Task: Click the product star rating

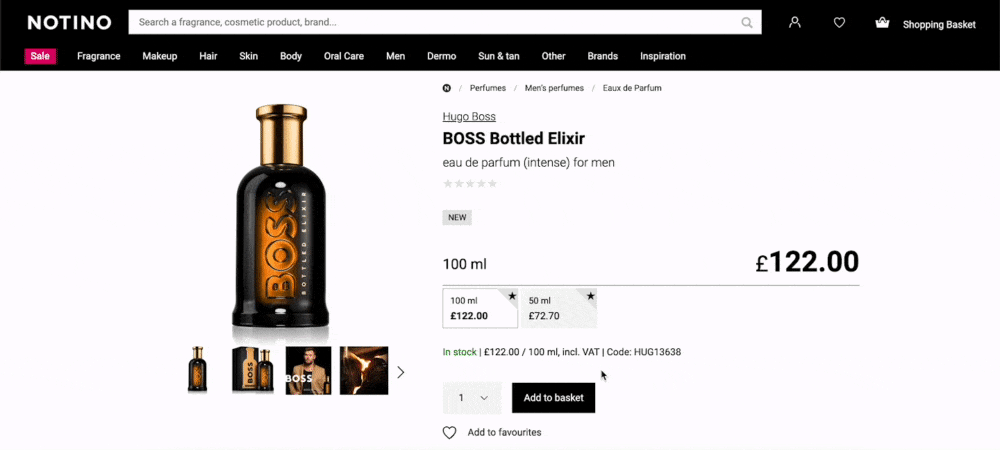Action: pos(470,184)
